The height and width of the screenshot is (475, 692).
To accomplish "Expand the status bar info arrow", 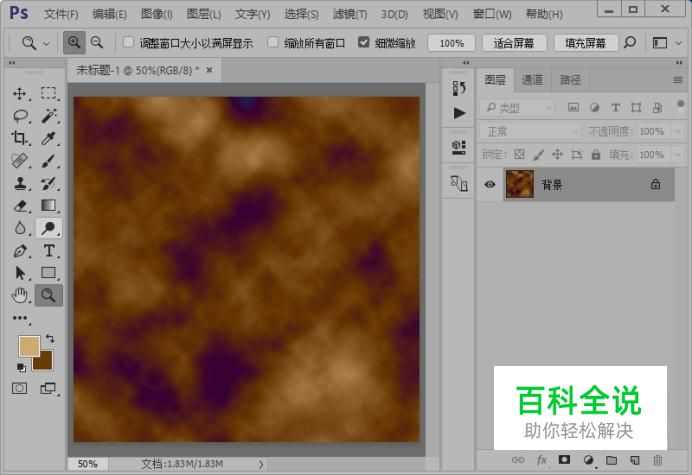I will pos(261,464).
